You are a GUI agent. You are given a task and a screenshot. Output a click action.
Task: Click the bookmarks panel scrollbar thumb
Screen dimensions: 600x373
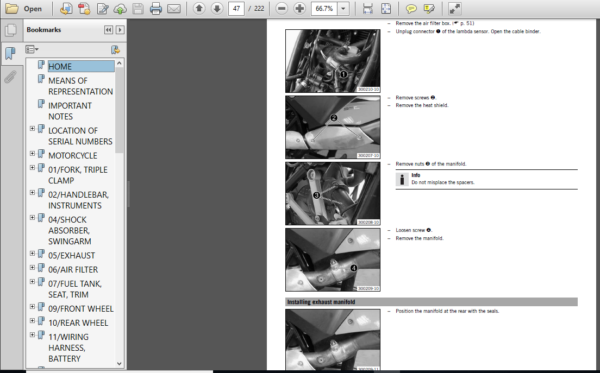click(x=119, y=110)
